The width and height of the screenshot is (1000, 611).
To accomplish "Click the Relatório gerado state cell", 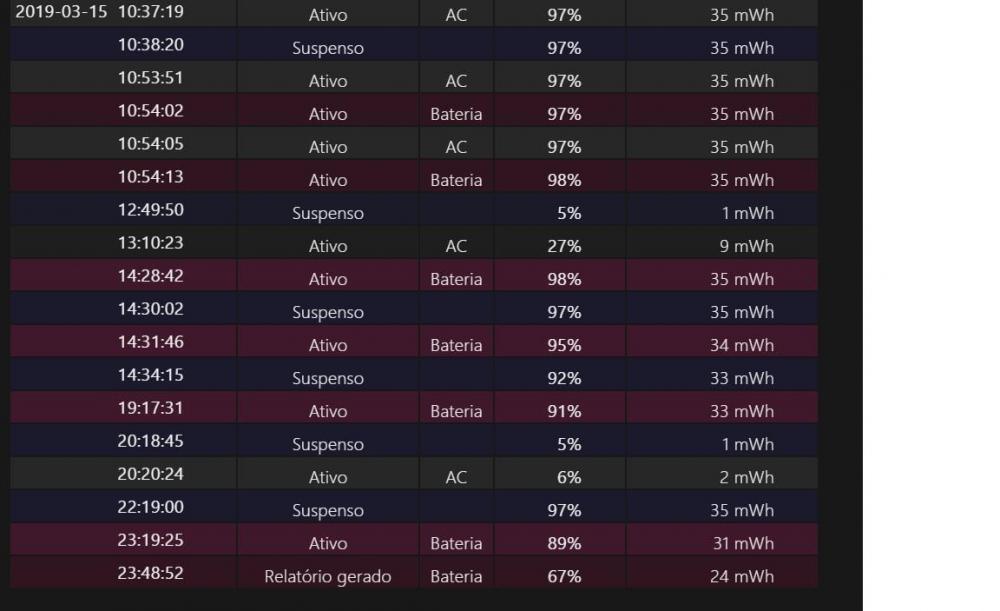I will click(328, 576).
